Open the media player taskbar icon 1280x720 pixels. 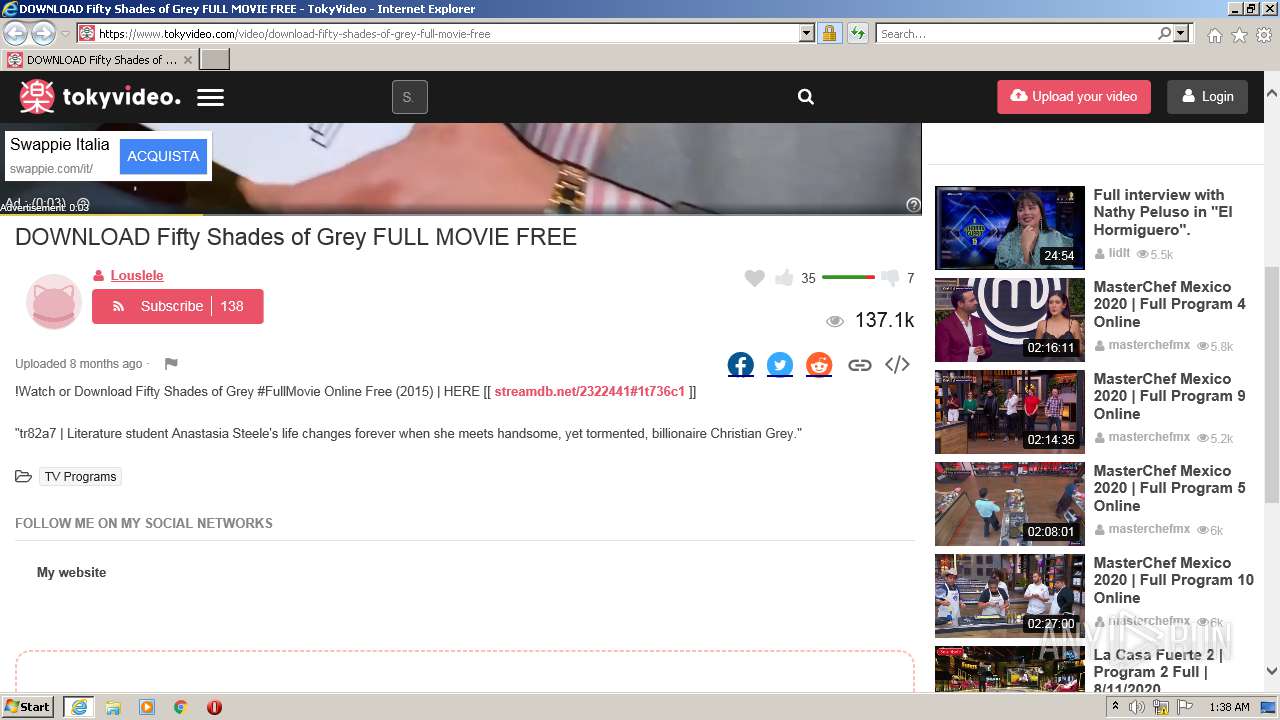[147, 707]
